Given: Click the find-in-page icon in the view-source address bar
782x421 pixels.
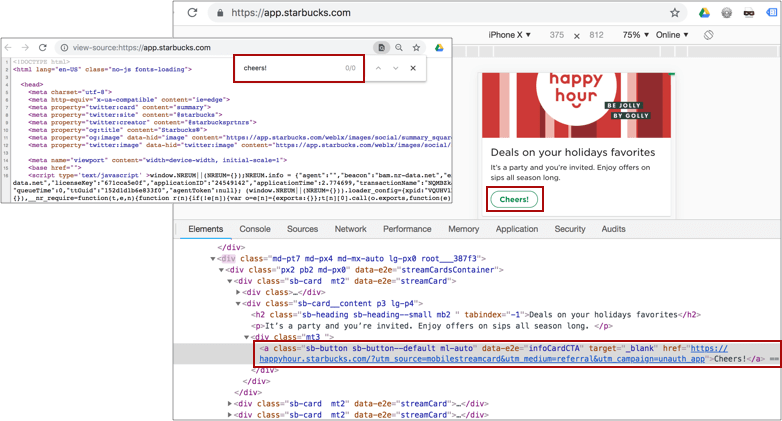Looking at the screenshot, I should (x=382, y=48).
